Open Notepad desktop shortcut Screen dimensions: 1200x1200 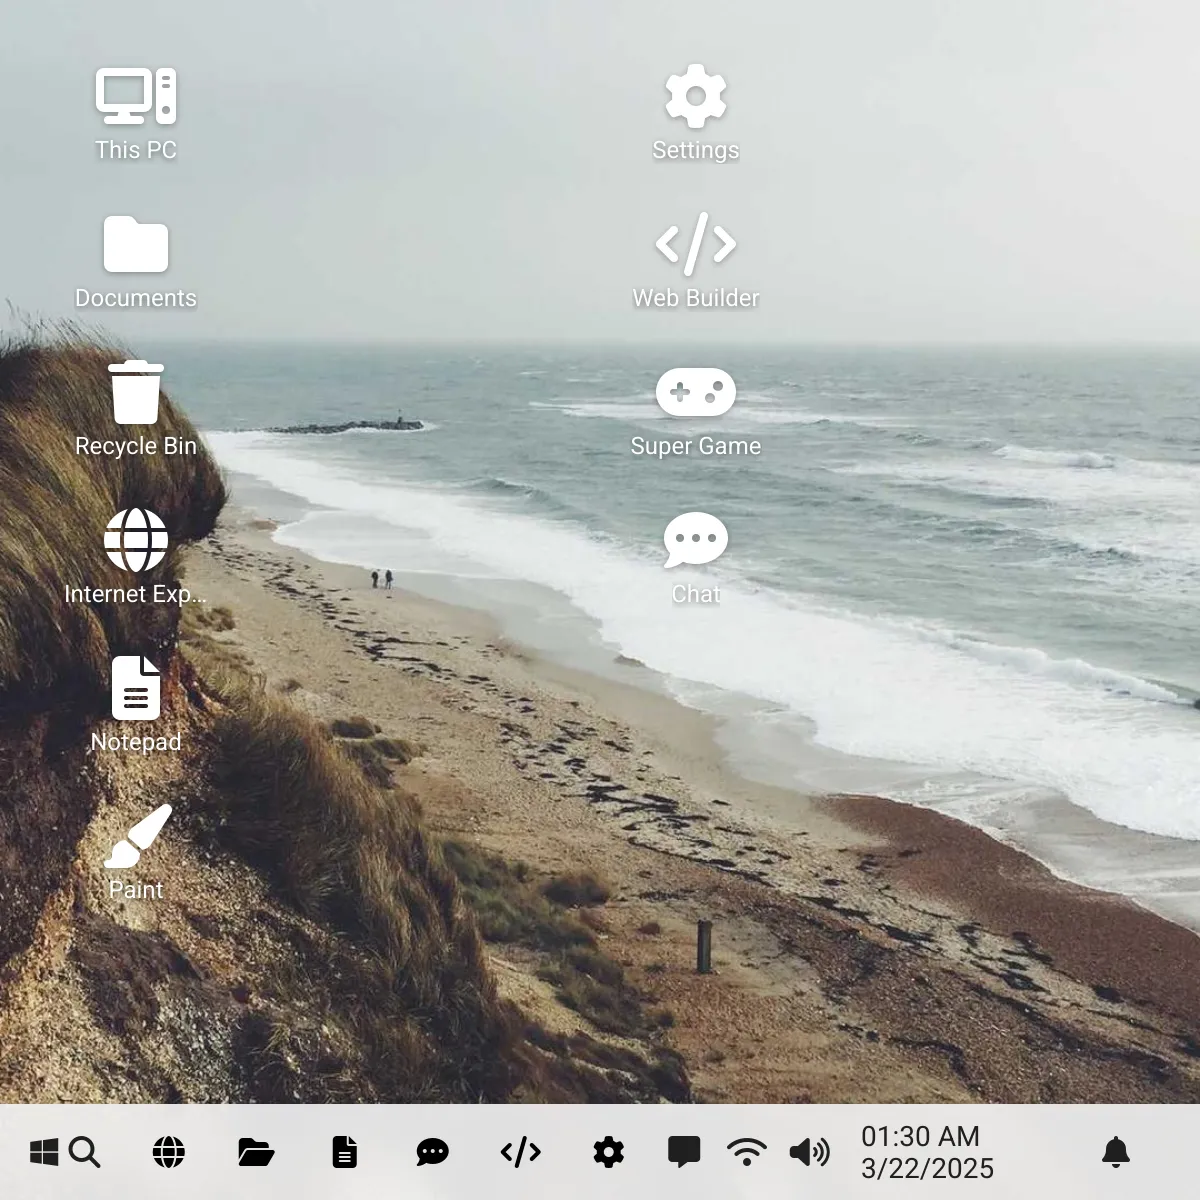click(136, 706)
